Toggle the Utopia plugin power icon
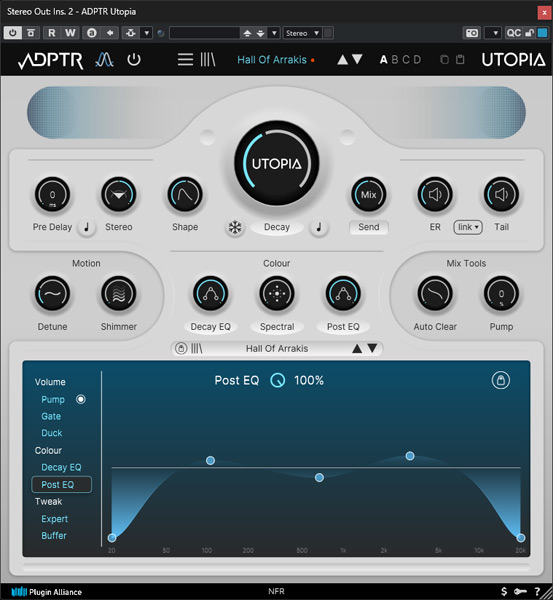The width and height of the screenshot is (553, 600). pyautogui.click(x=134, y=60)
